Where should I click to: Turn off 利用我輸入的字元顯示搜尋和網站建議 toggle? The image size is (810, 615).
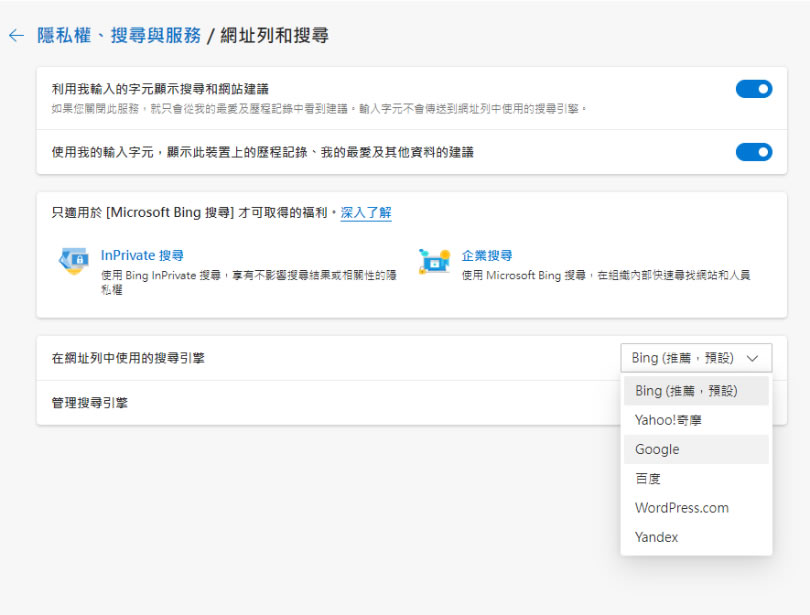tap(754, 89)
